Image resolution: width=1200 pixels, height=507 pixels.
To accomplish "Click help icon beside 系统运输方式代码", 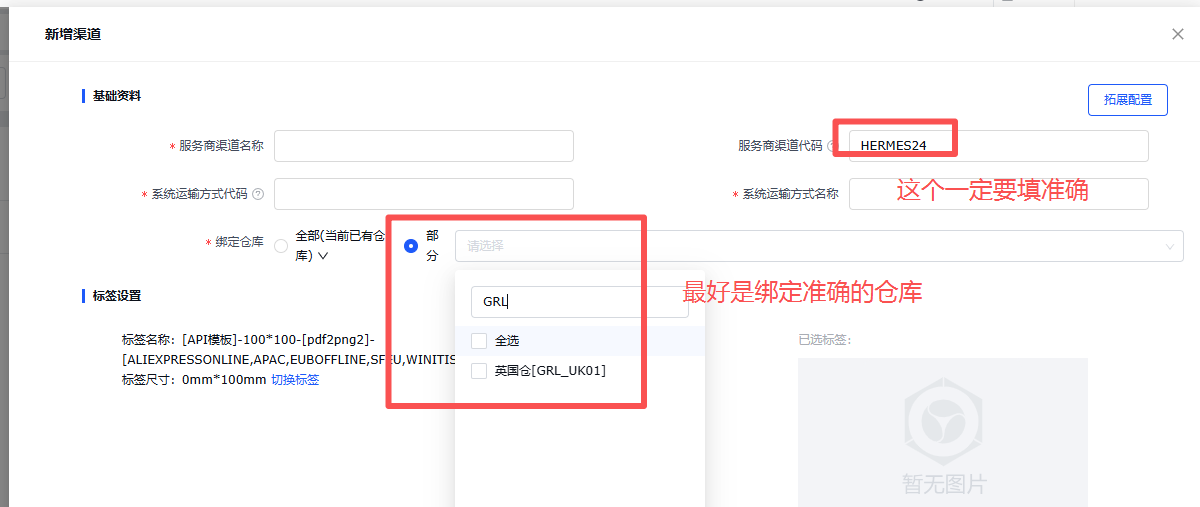I will (x=258, y=194).
